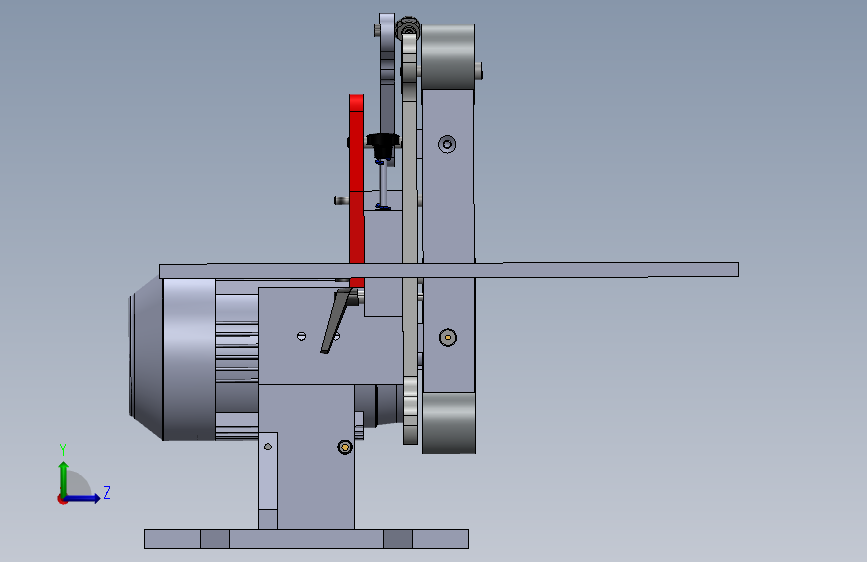Select the base plate at the bottom
The width and height of the screenshot is (867, 562).
click(x=306, y=539)
